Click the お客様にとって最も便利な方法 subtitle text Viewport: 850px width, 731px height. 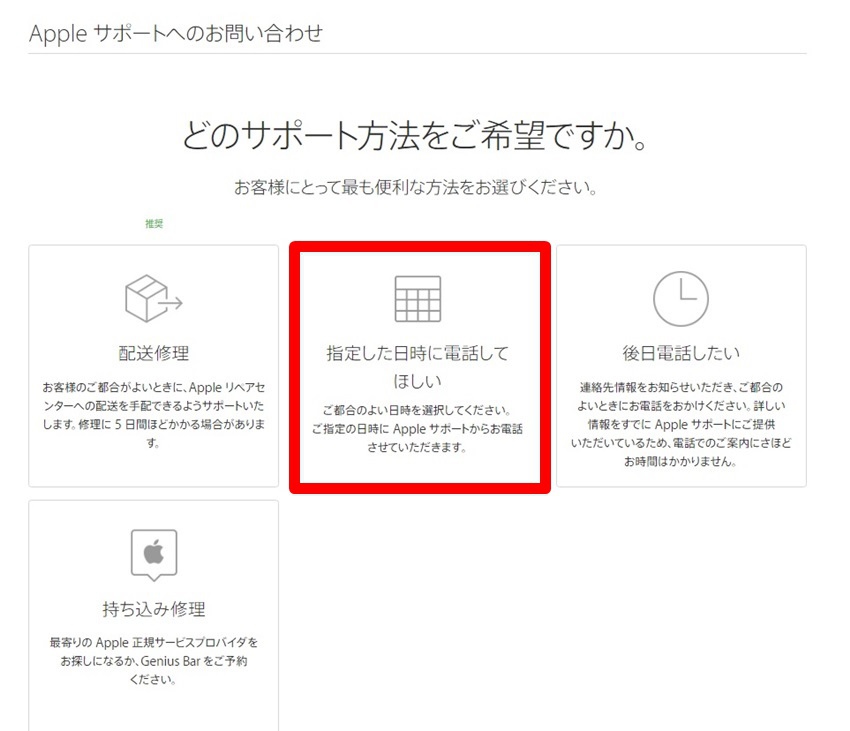[x=416, y=188]
